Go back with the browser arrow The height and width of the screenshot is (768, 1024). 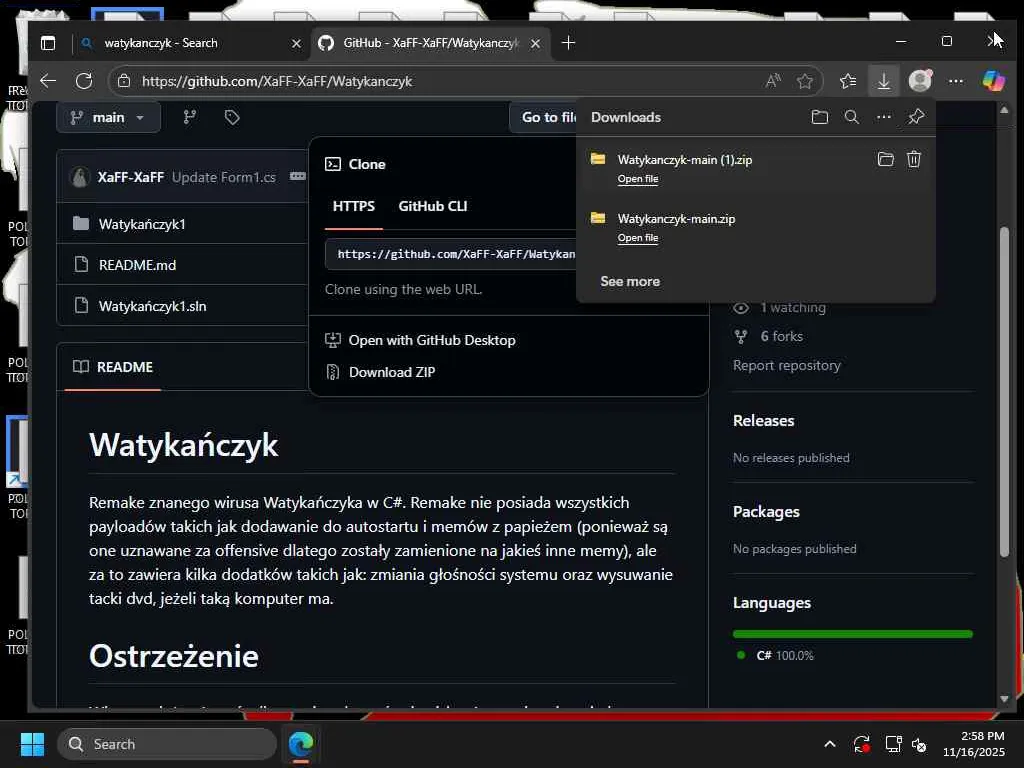pyautogui.click(x=48, y=81)
